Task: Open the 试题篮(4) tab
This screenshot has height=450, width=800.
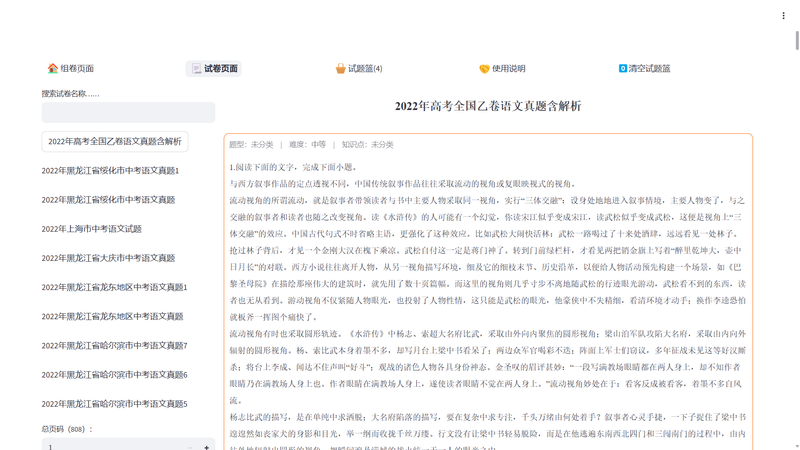Action: [x=365, y=69]
